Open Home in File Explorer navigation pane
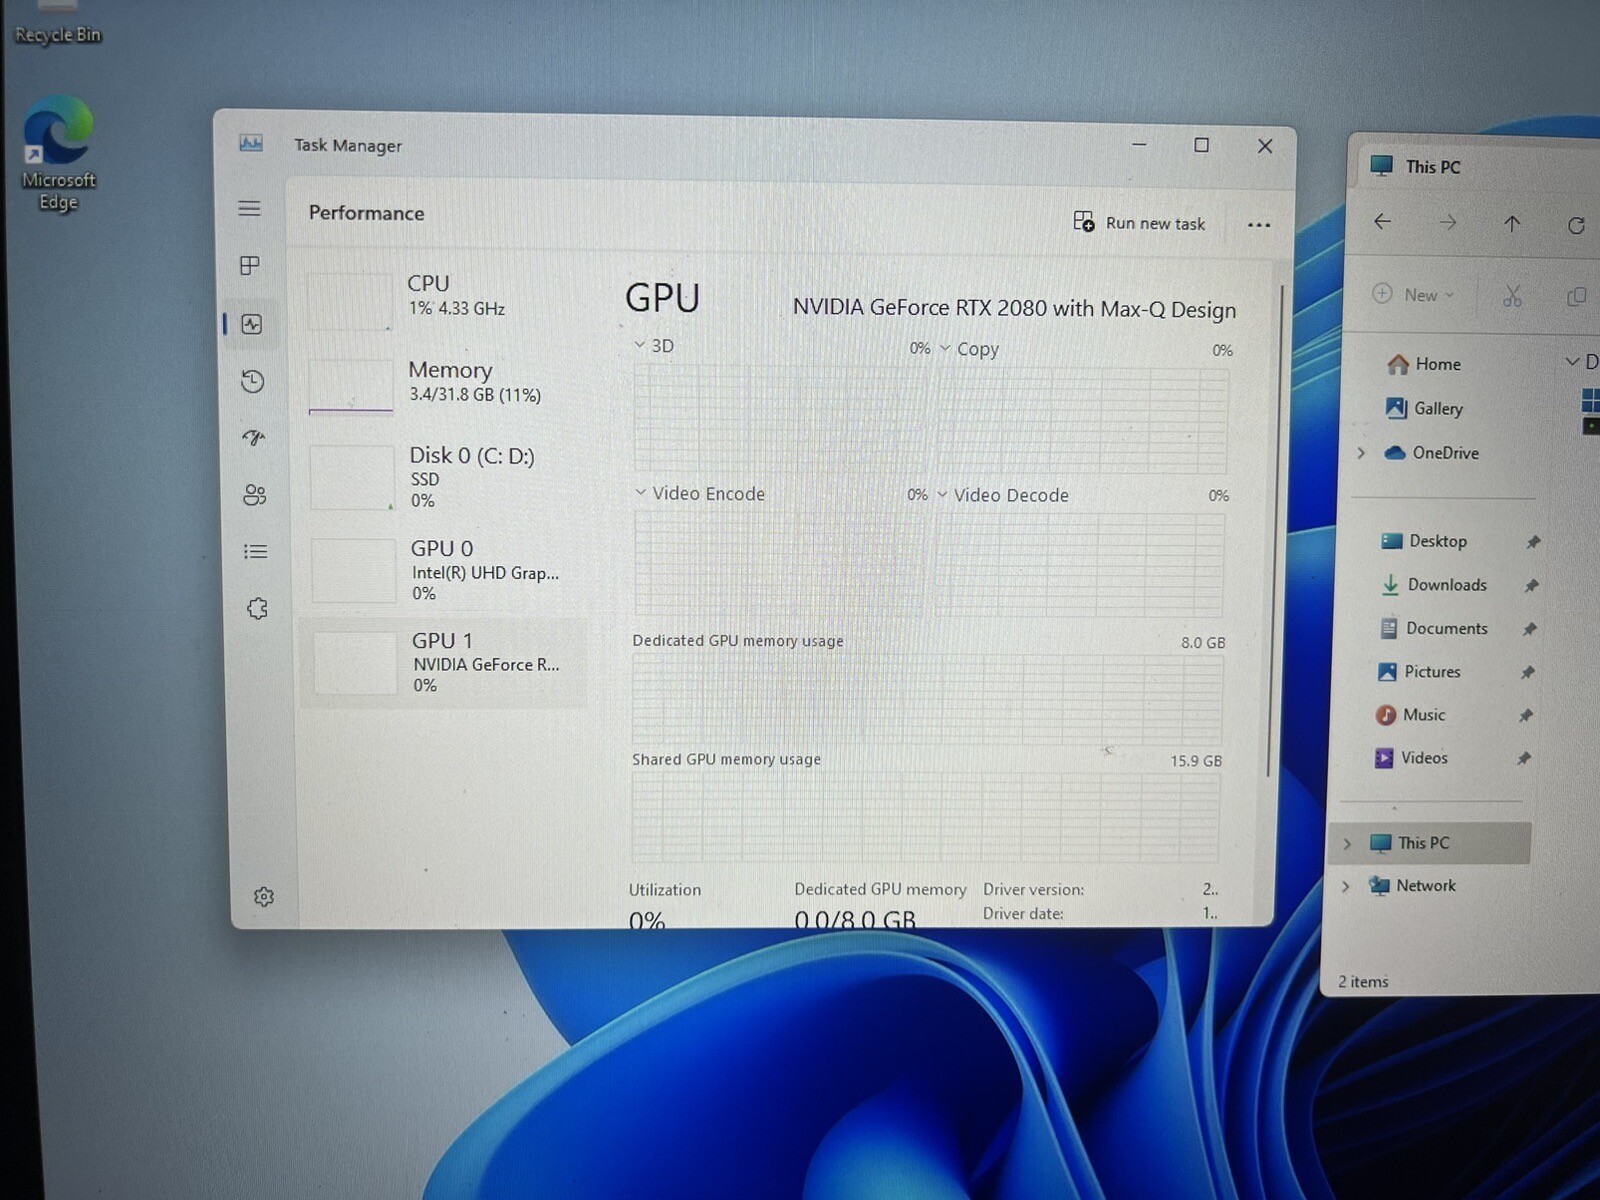The image size is (1600, 1200). [1423, 364]
